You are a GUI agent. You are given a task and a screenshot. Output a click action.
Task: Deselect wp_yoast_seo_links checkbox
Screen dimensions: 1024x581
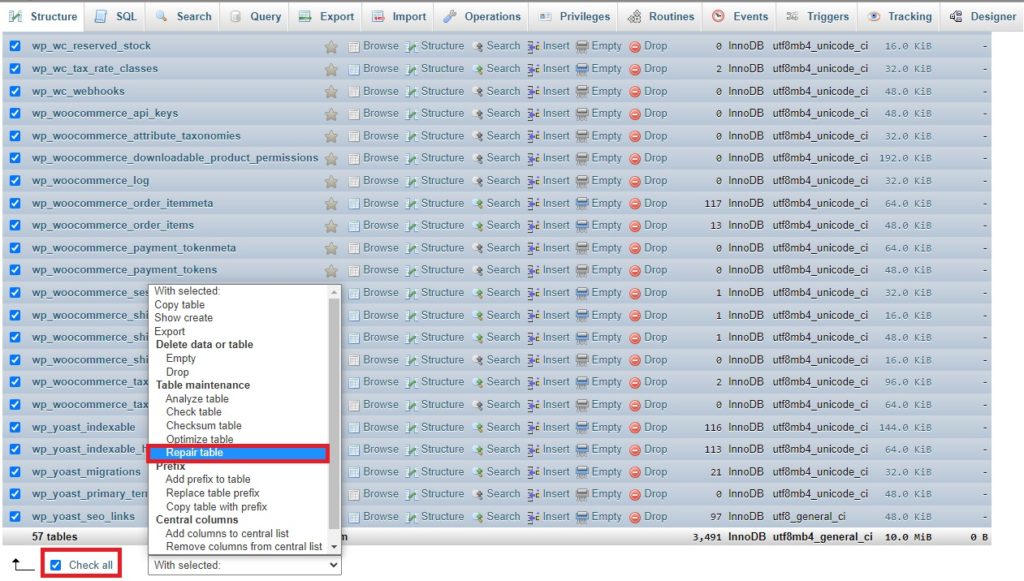[x=15, y=516]
